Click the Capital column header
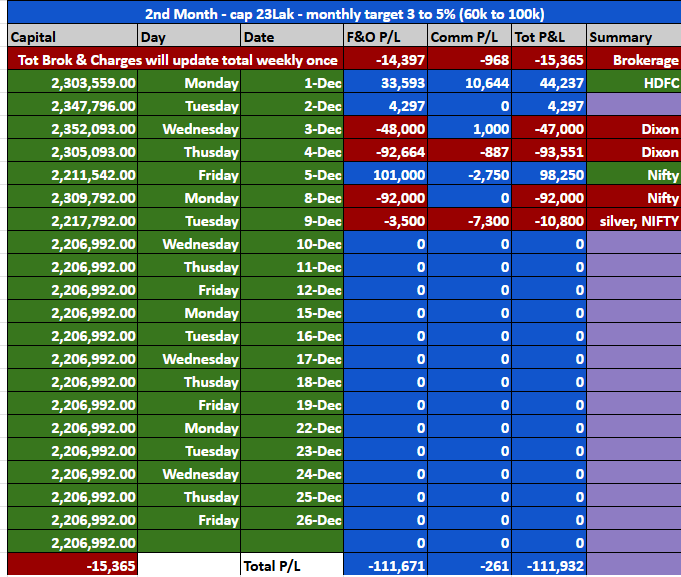This screenshot has width=681, height=577. 72,36
